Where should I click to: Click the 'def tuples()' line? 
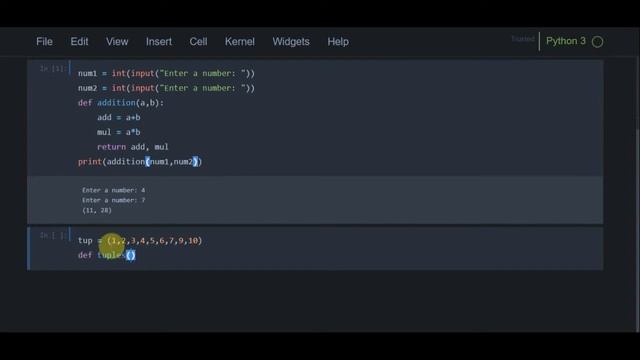pos(107,256)
